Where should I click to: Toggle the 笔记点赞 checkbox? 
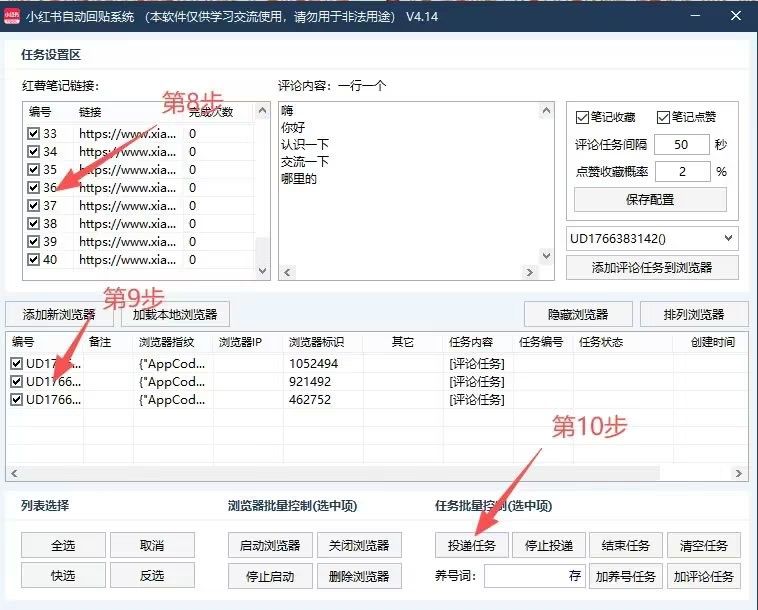663,117
